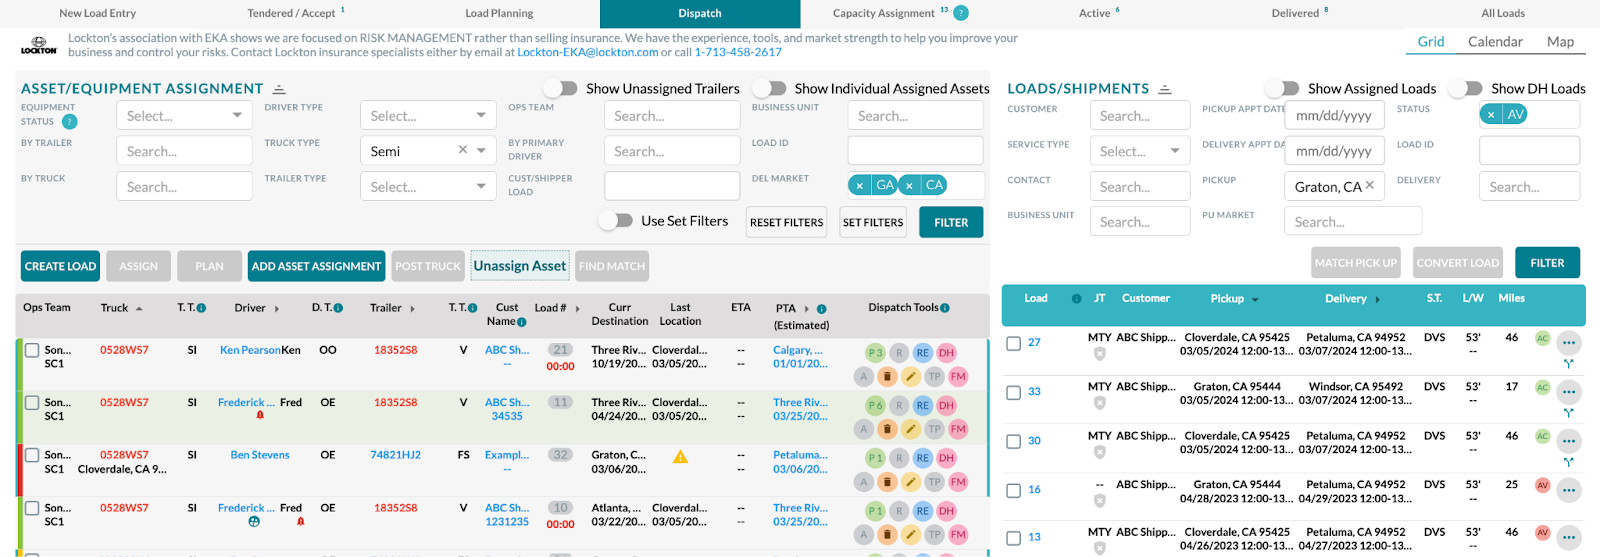Enable Use Set Filters switch
The image size is (1600, 557).
[x=617, y=220]
